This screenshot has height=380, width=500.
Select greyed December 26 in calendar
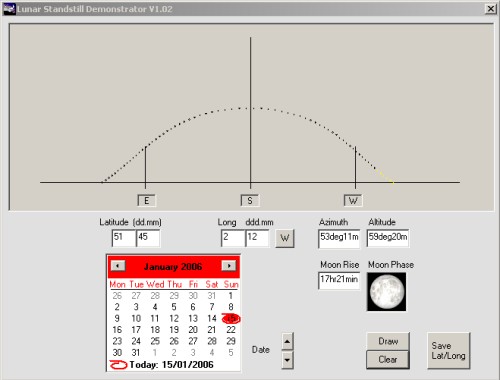117,296
